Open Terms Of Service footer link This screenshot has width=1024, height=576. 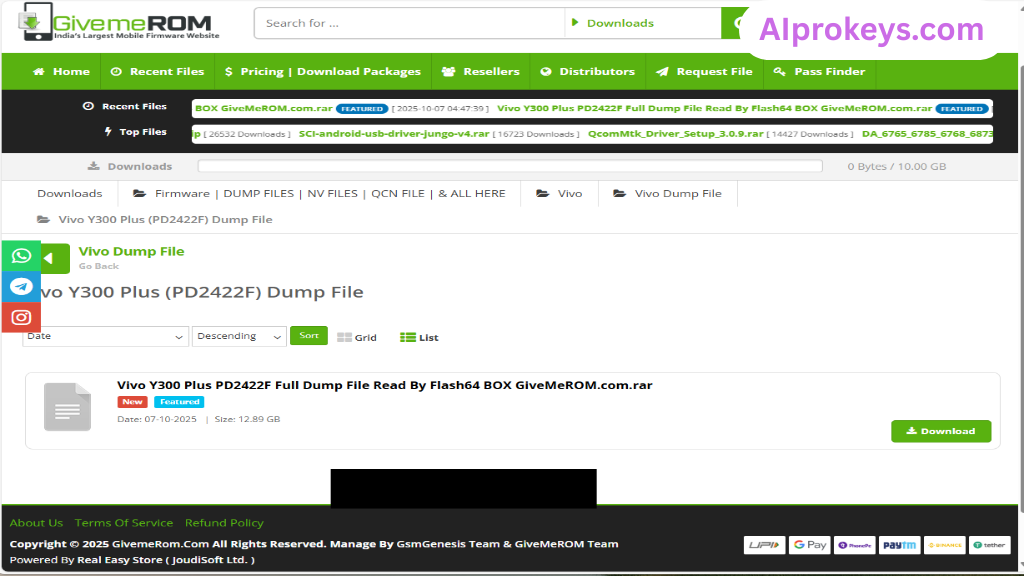(x=124, y=522)
